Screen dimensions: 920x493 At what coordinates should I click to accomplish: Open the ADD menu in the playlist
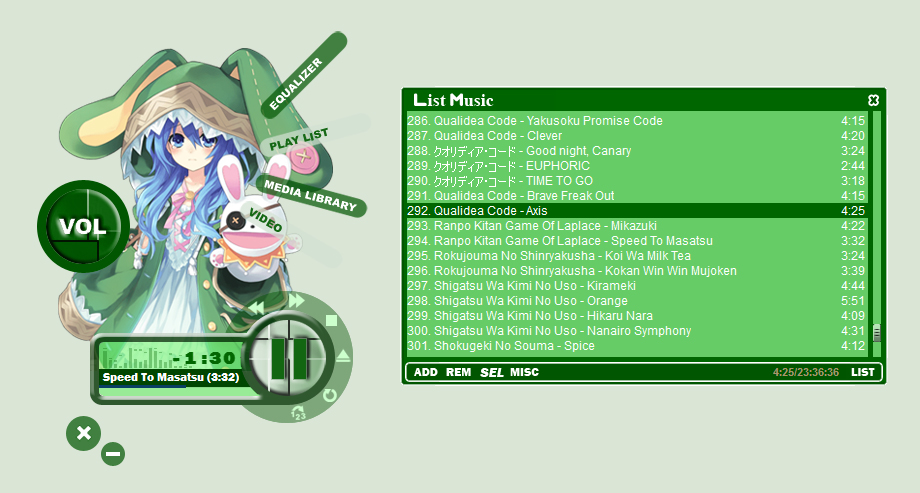click(x=425, y=372)
